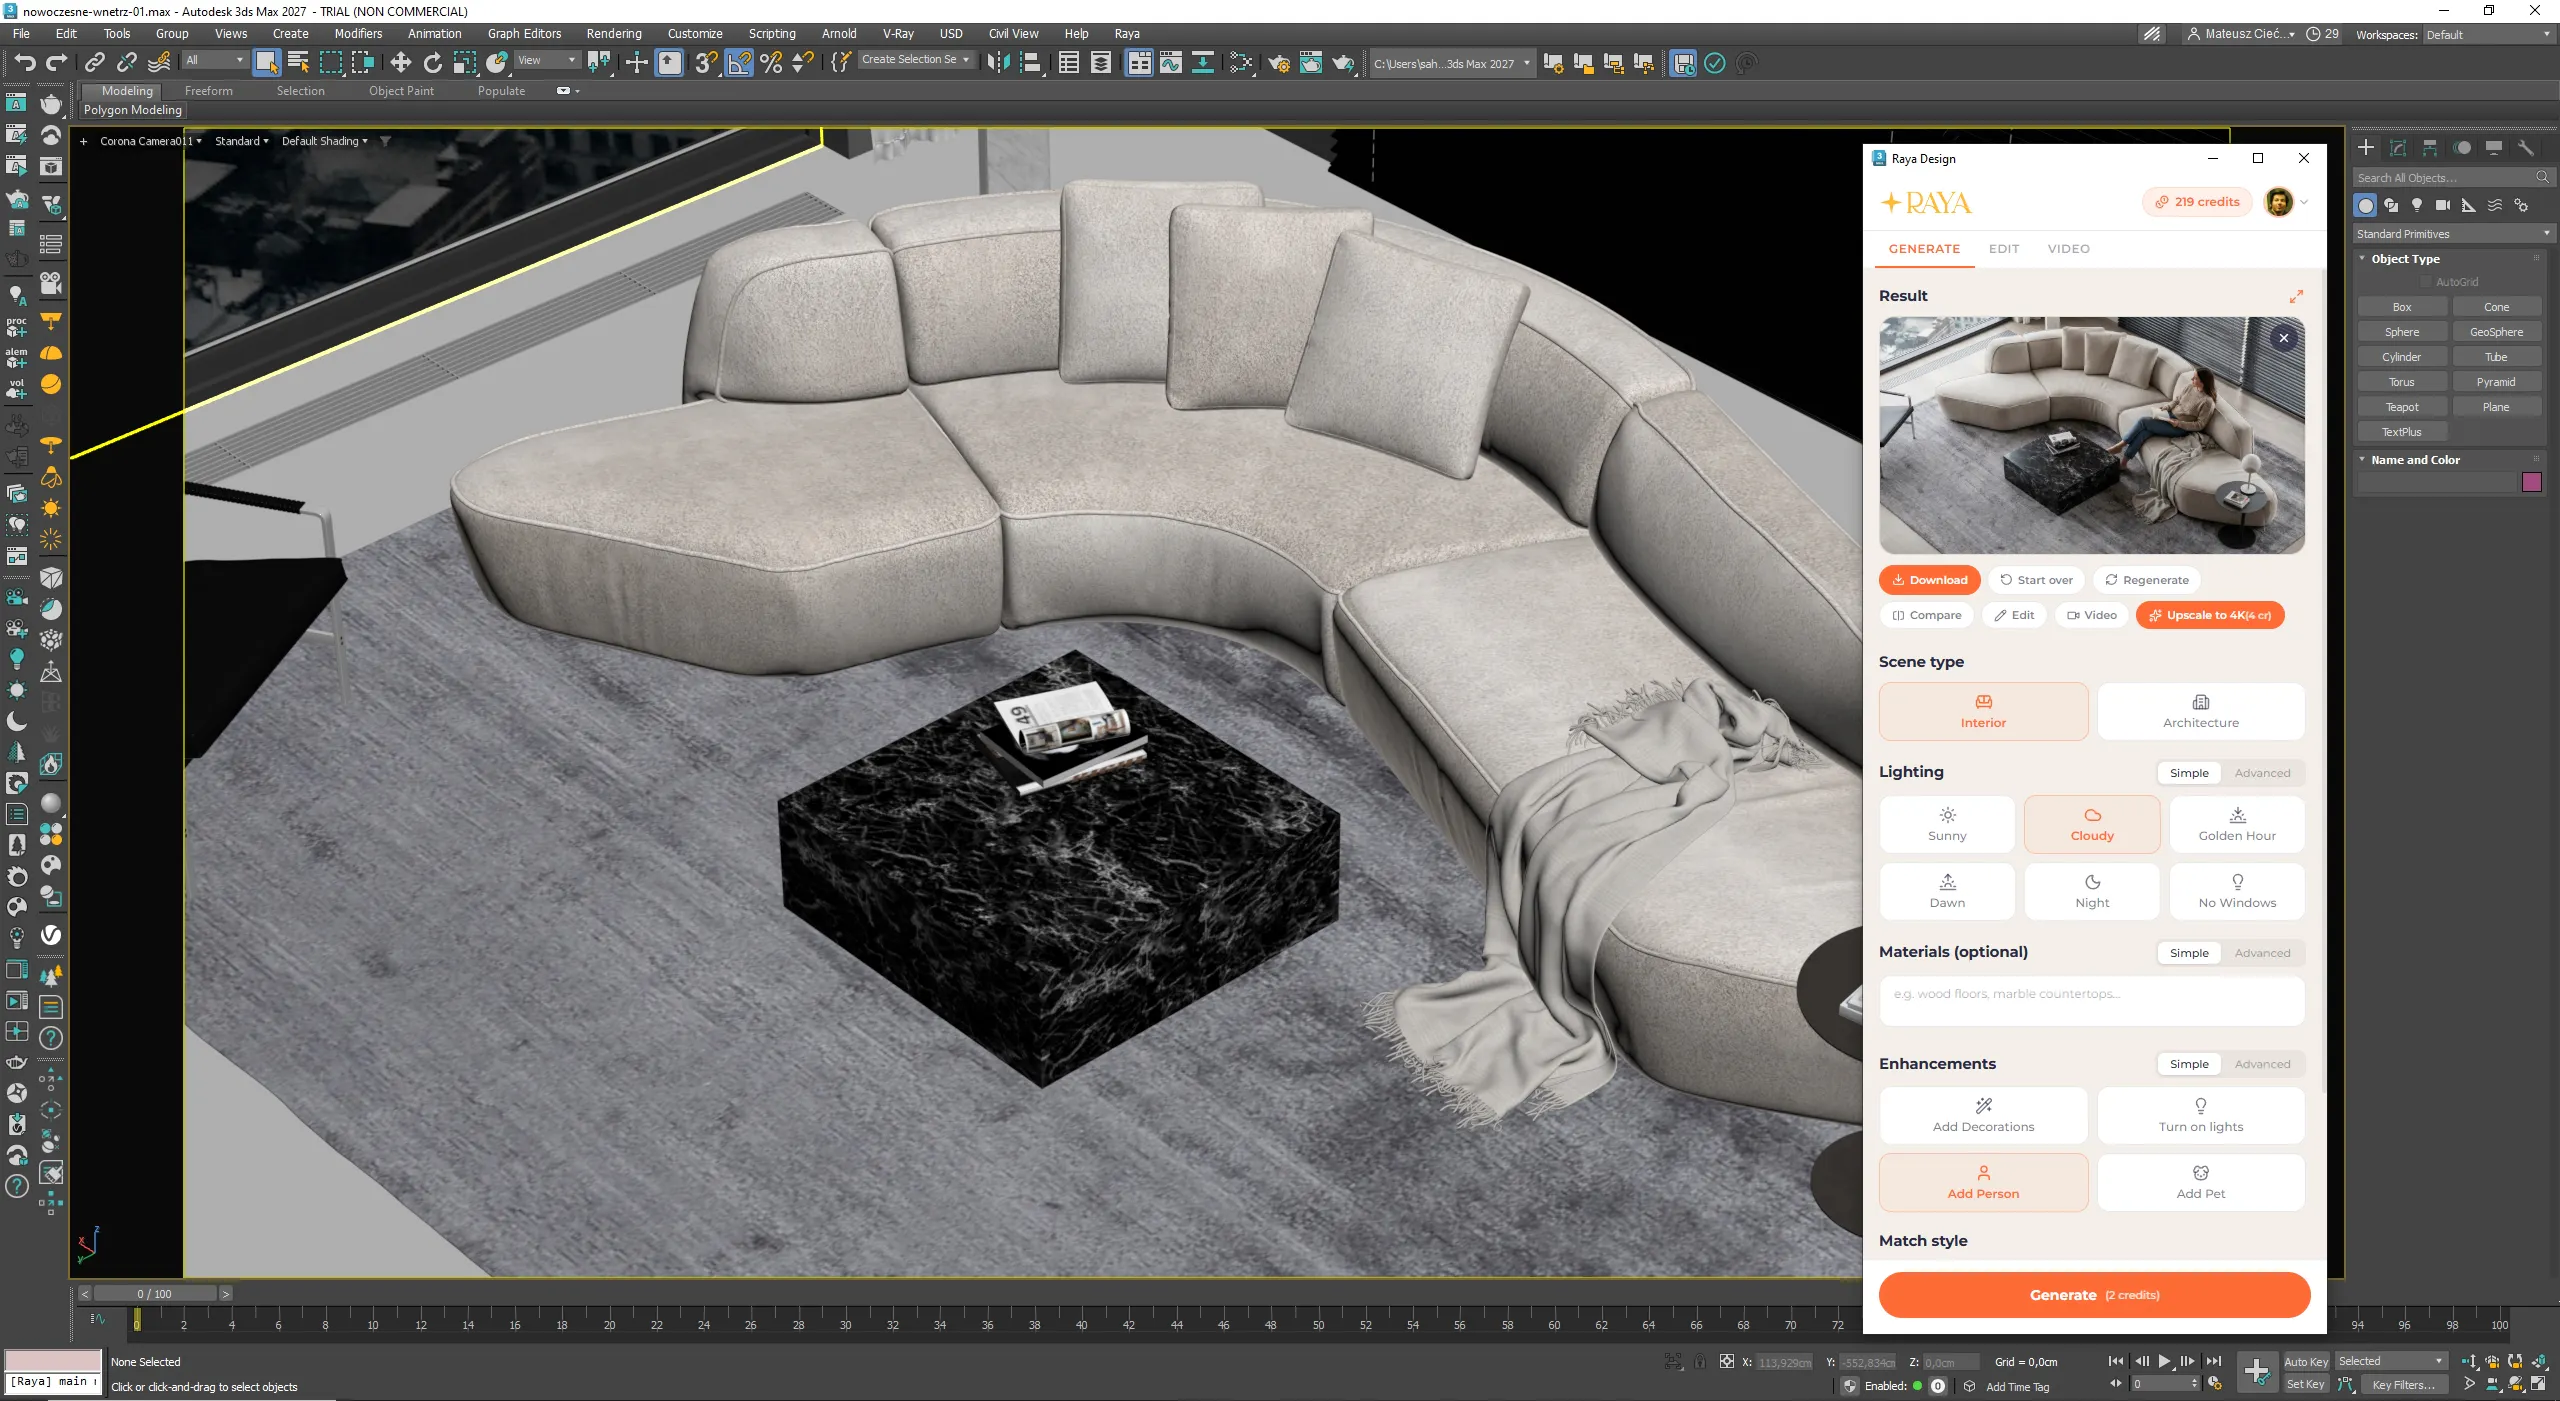Switch to Raya EDIT tab

coord(2003,249)
